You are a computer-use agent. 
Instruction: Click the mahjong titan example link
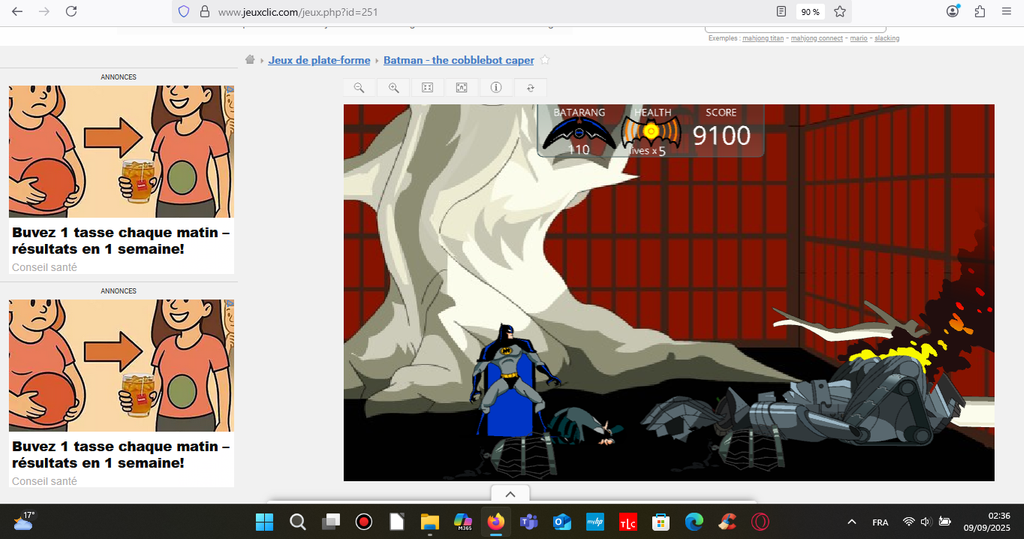click(763, 39)
